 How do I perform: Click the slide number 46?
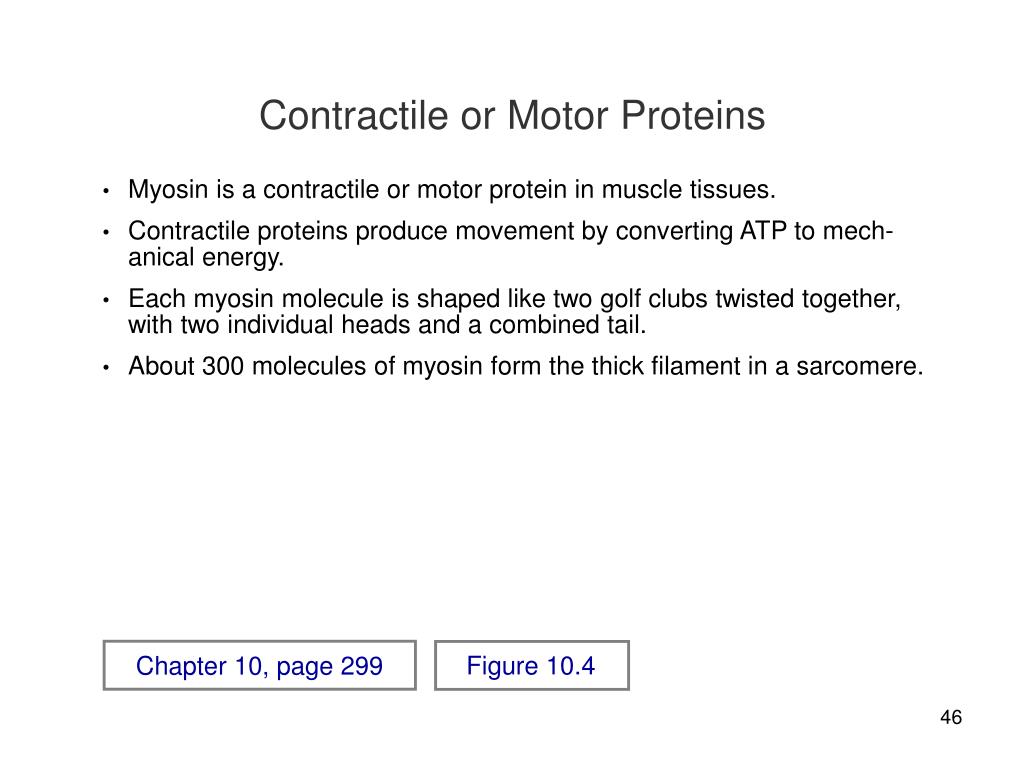pyautogui.click(x=951, y=717)
